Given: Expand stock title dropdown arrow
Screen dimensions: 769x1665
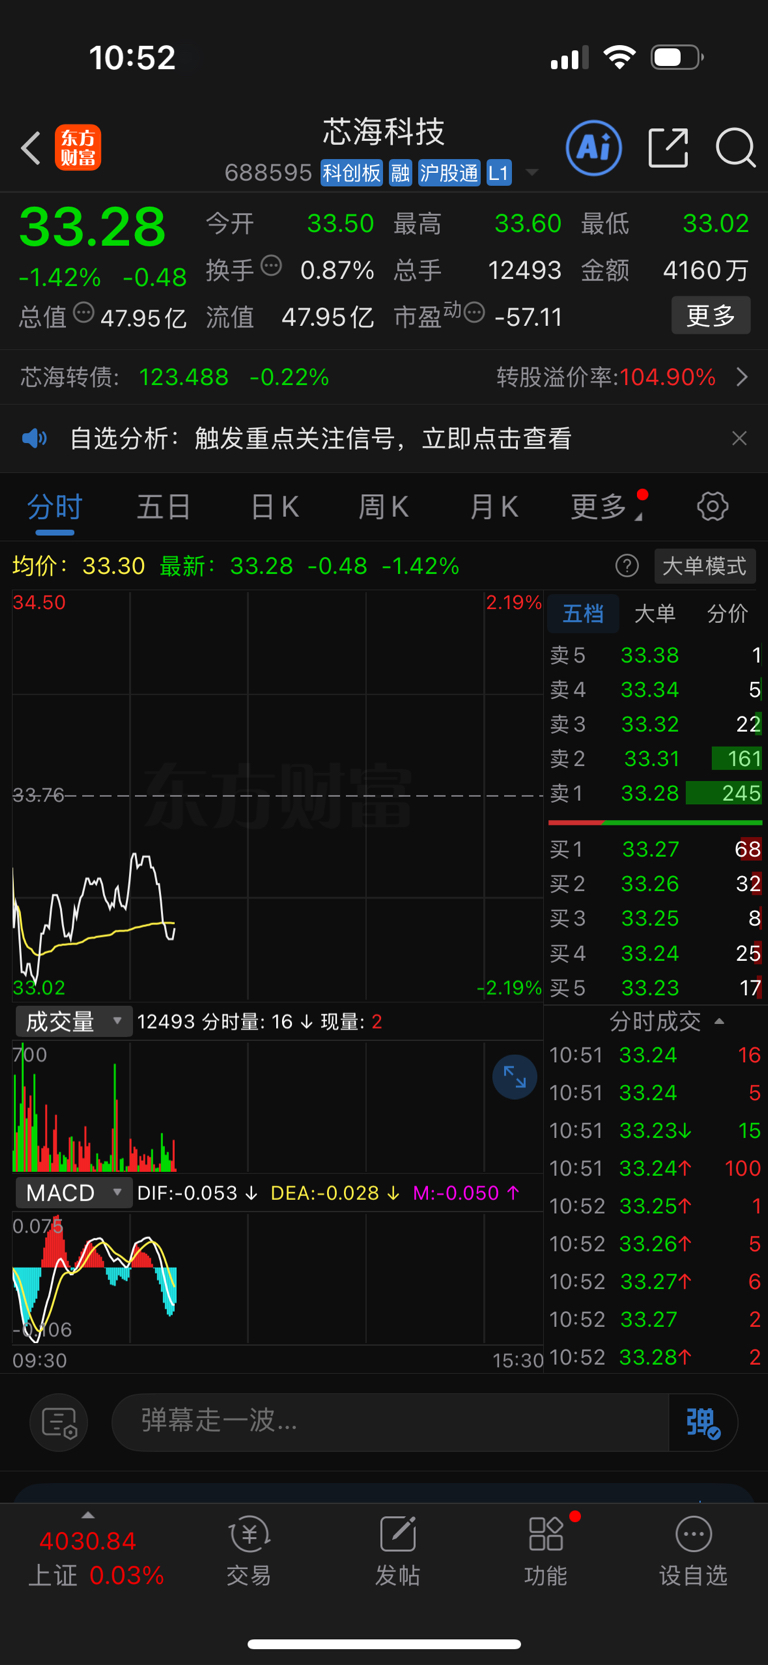Looking at the screenshot, I should tap(532, 173).
